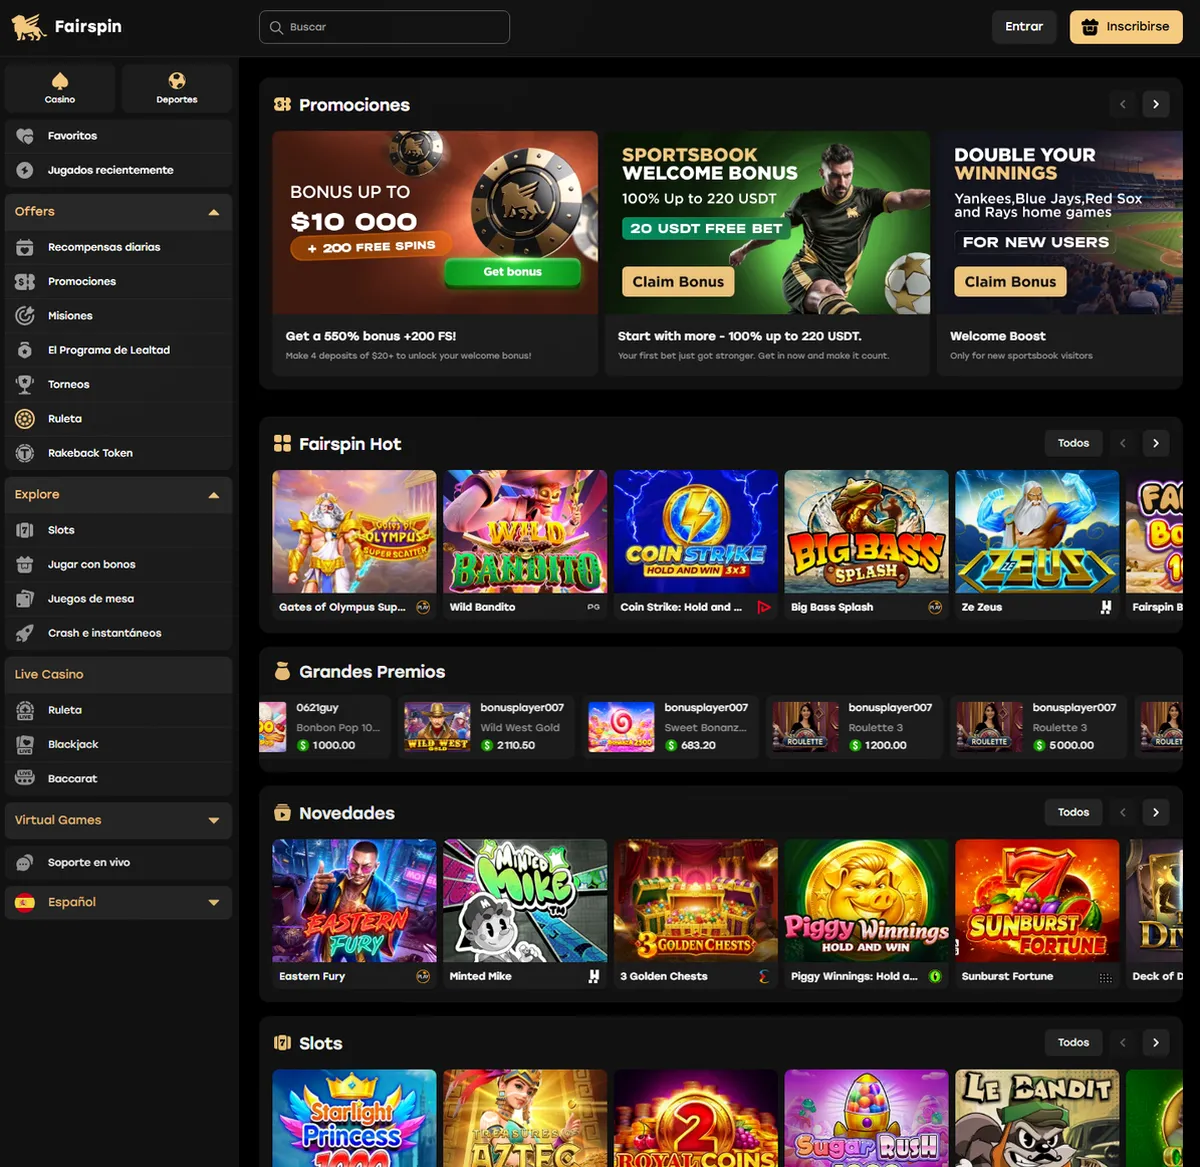Open the Español language dropdown

pos(118,902)
